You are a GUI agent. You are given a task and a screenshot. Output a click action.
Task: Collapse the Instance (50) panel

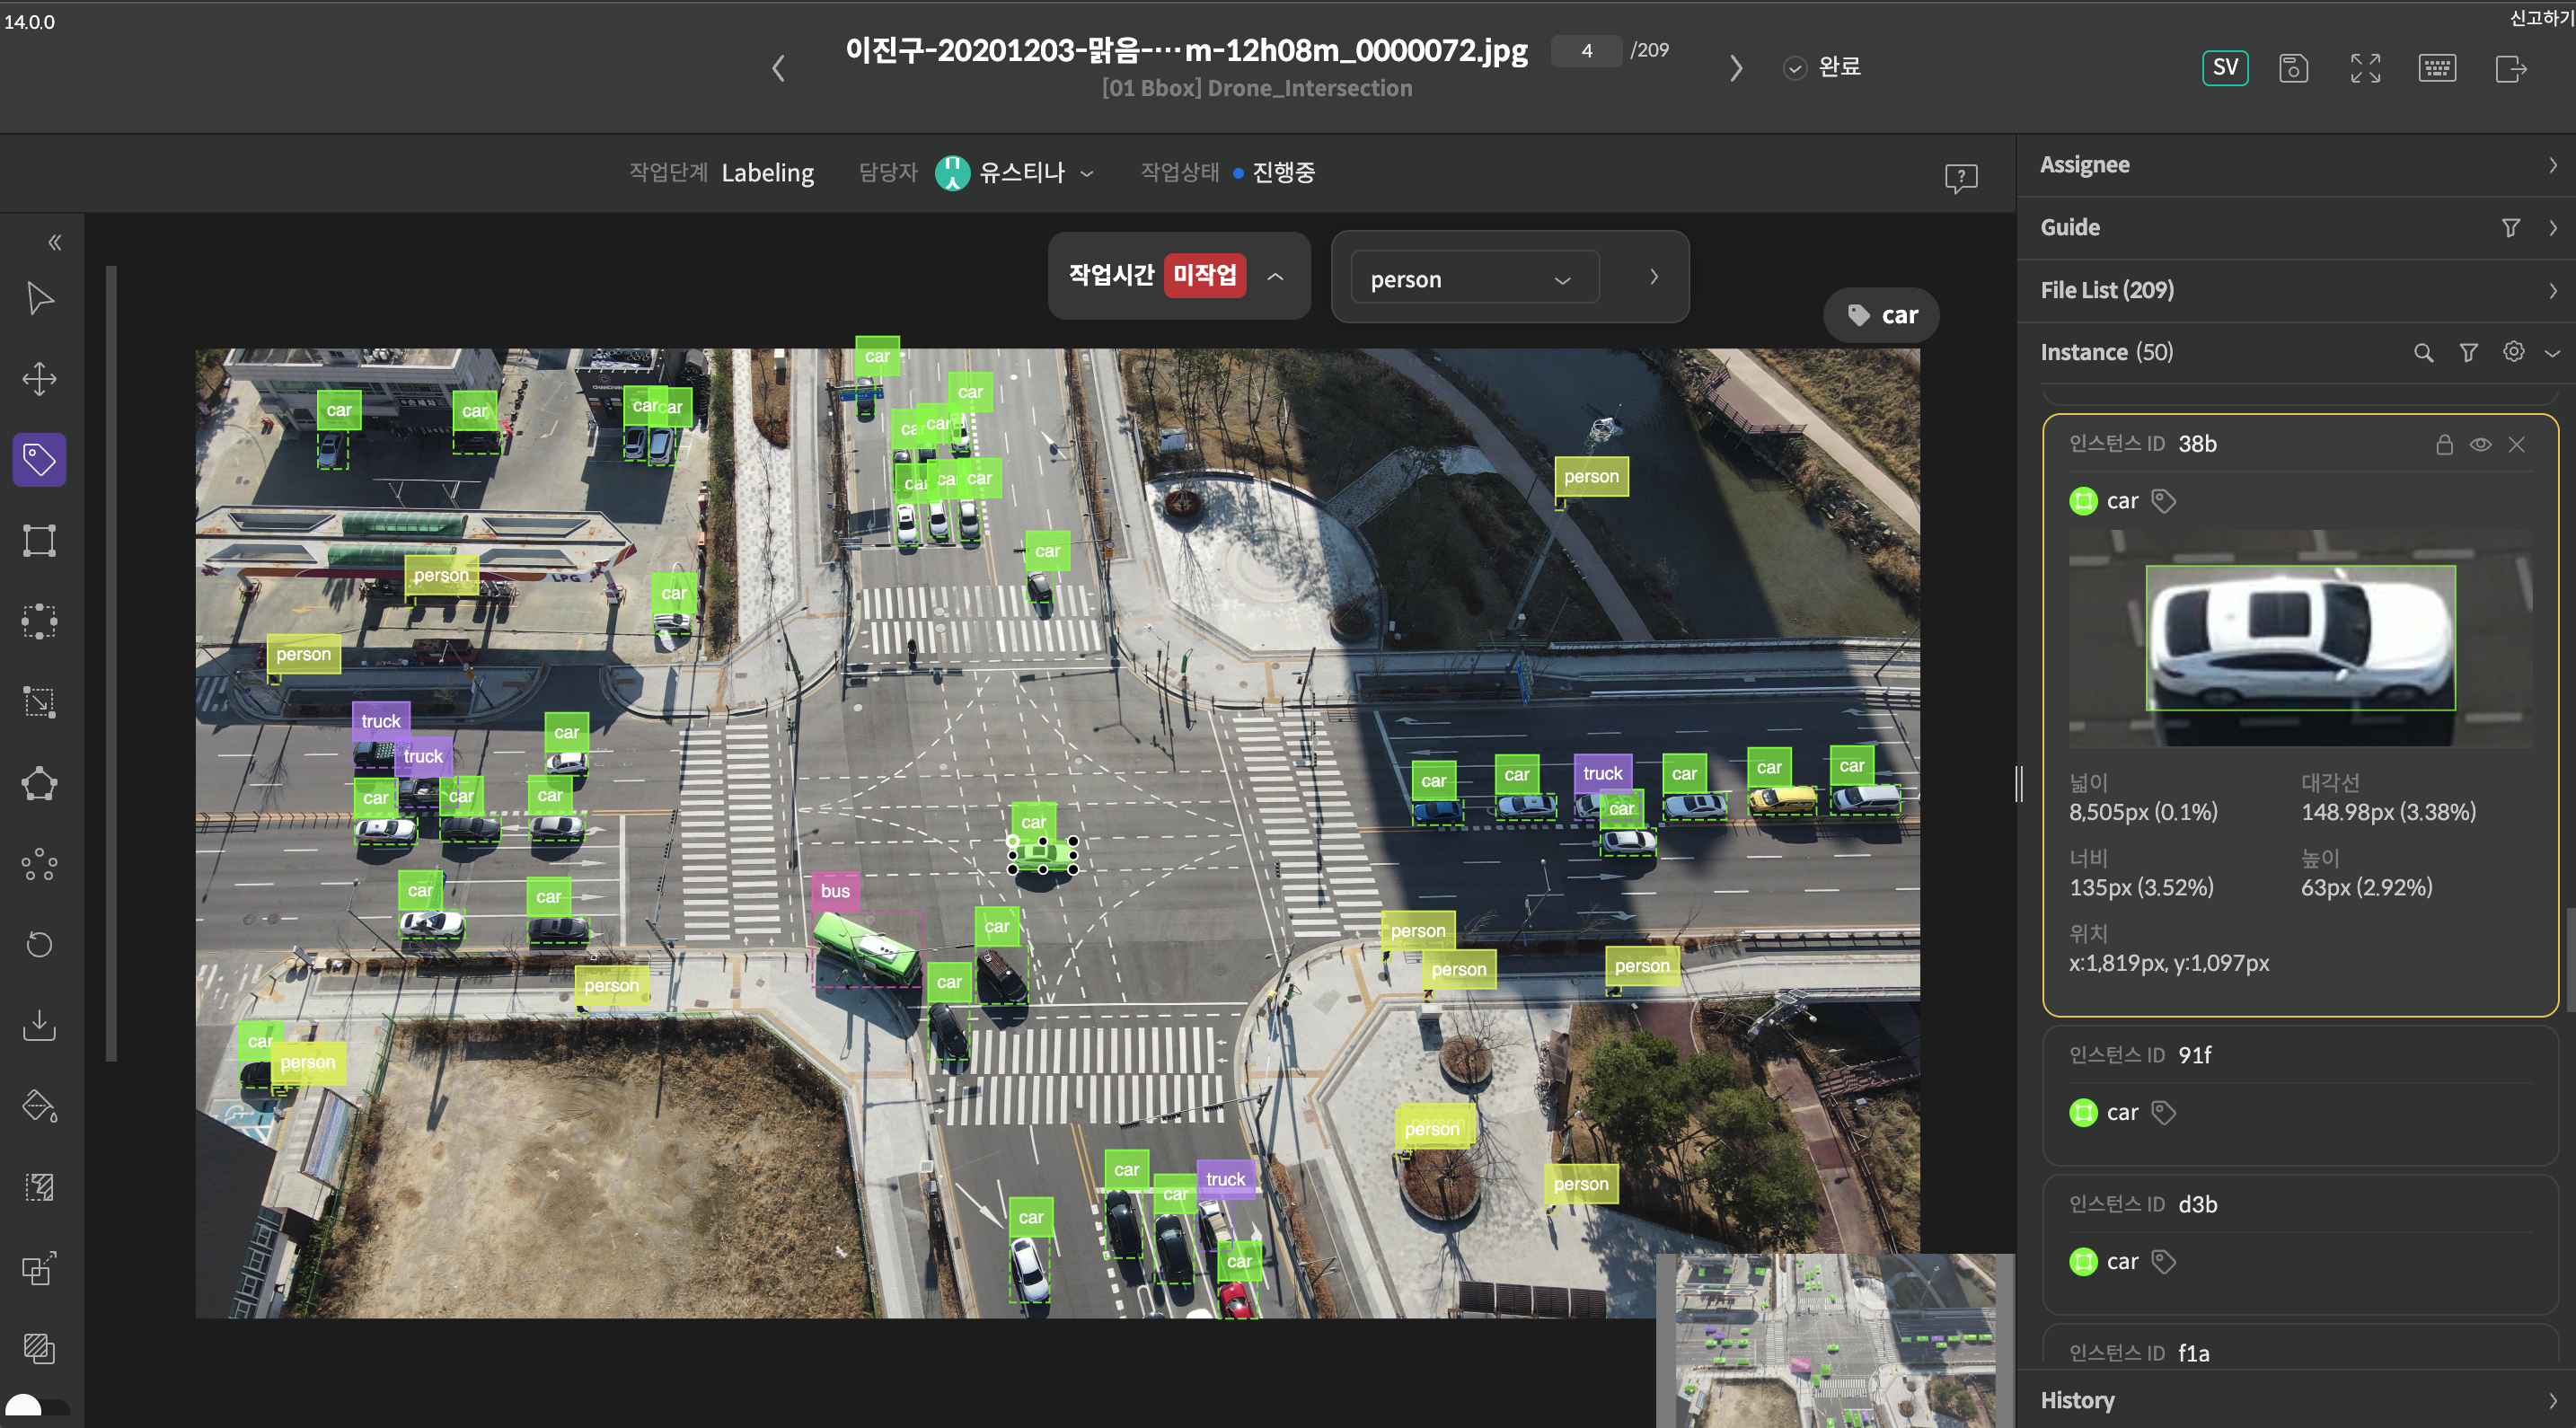click(x=2551, y=352)
